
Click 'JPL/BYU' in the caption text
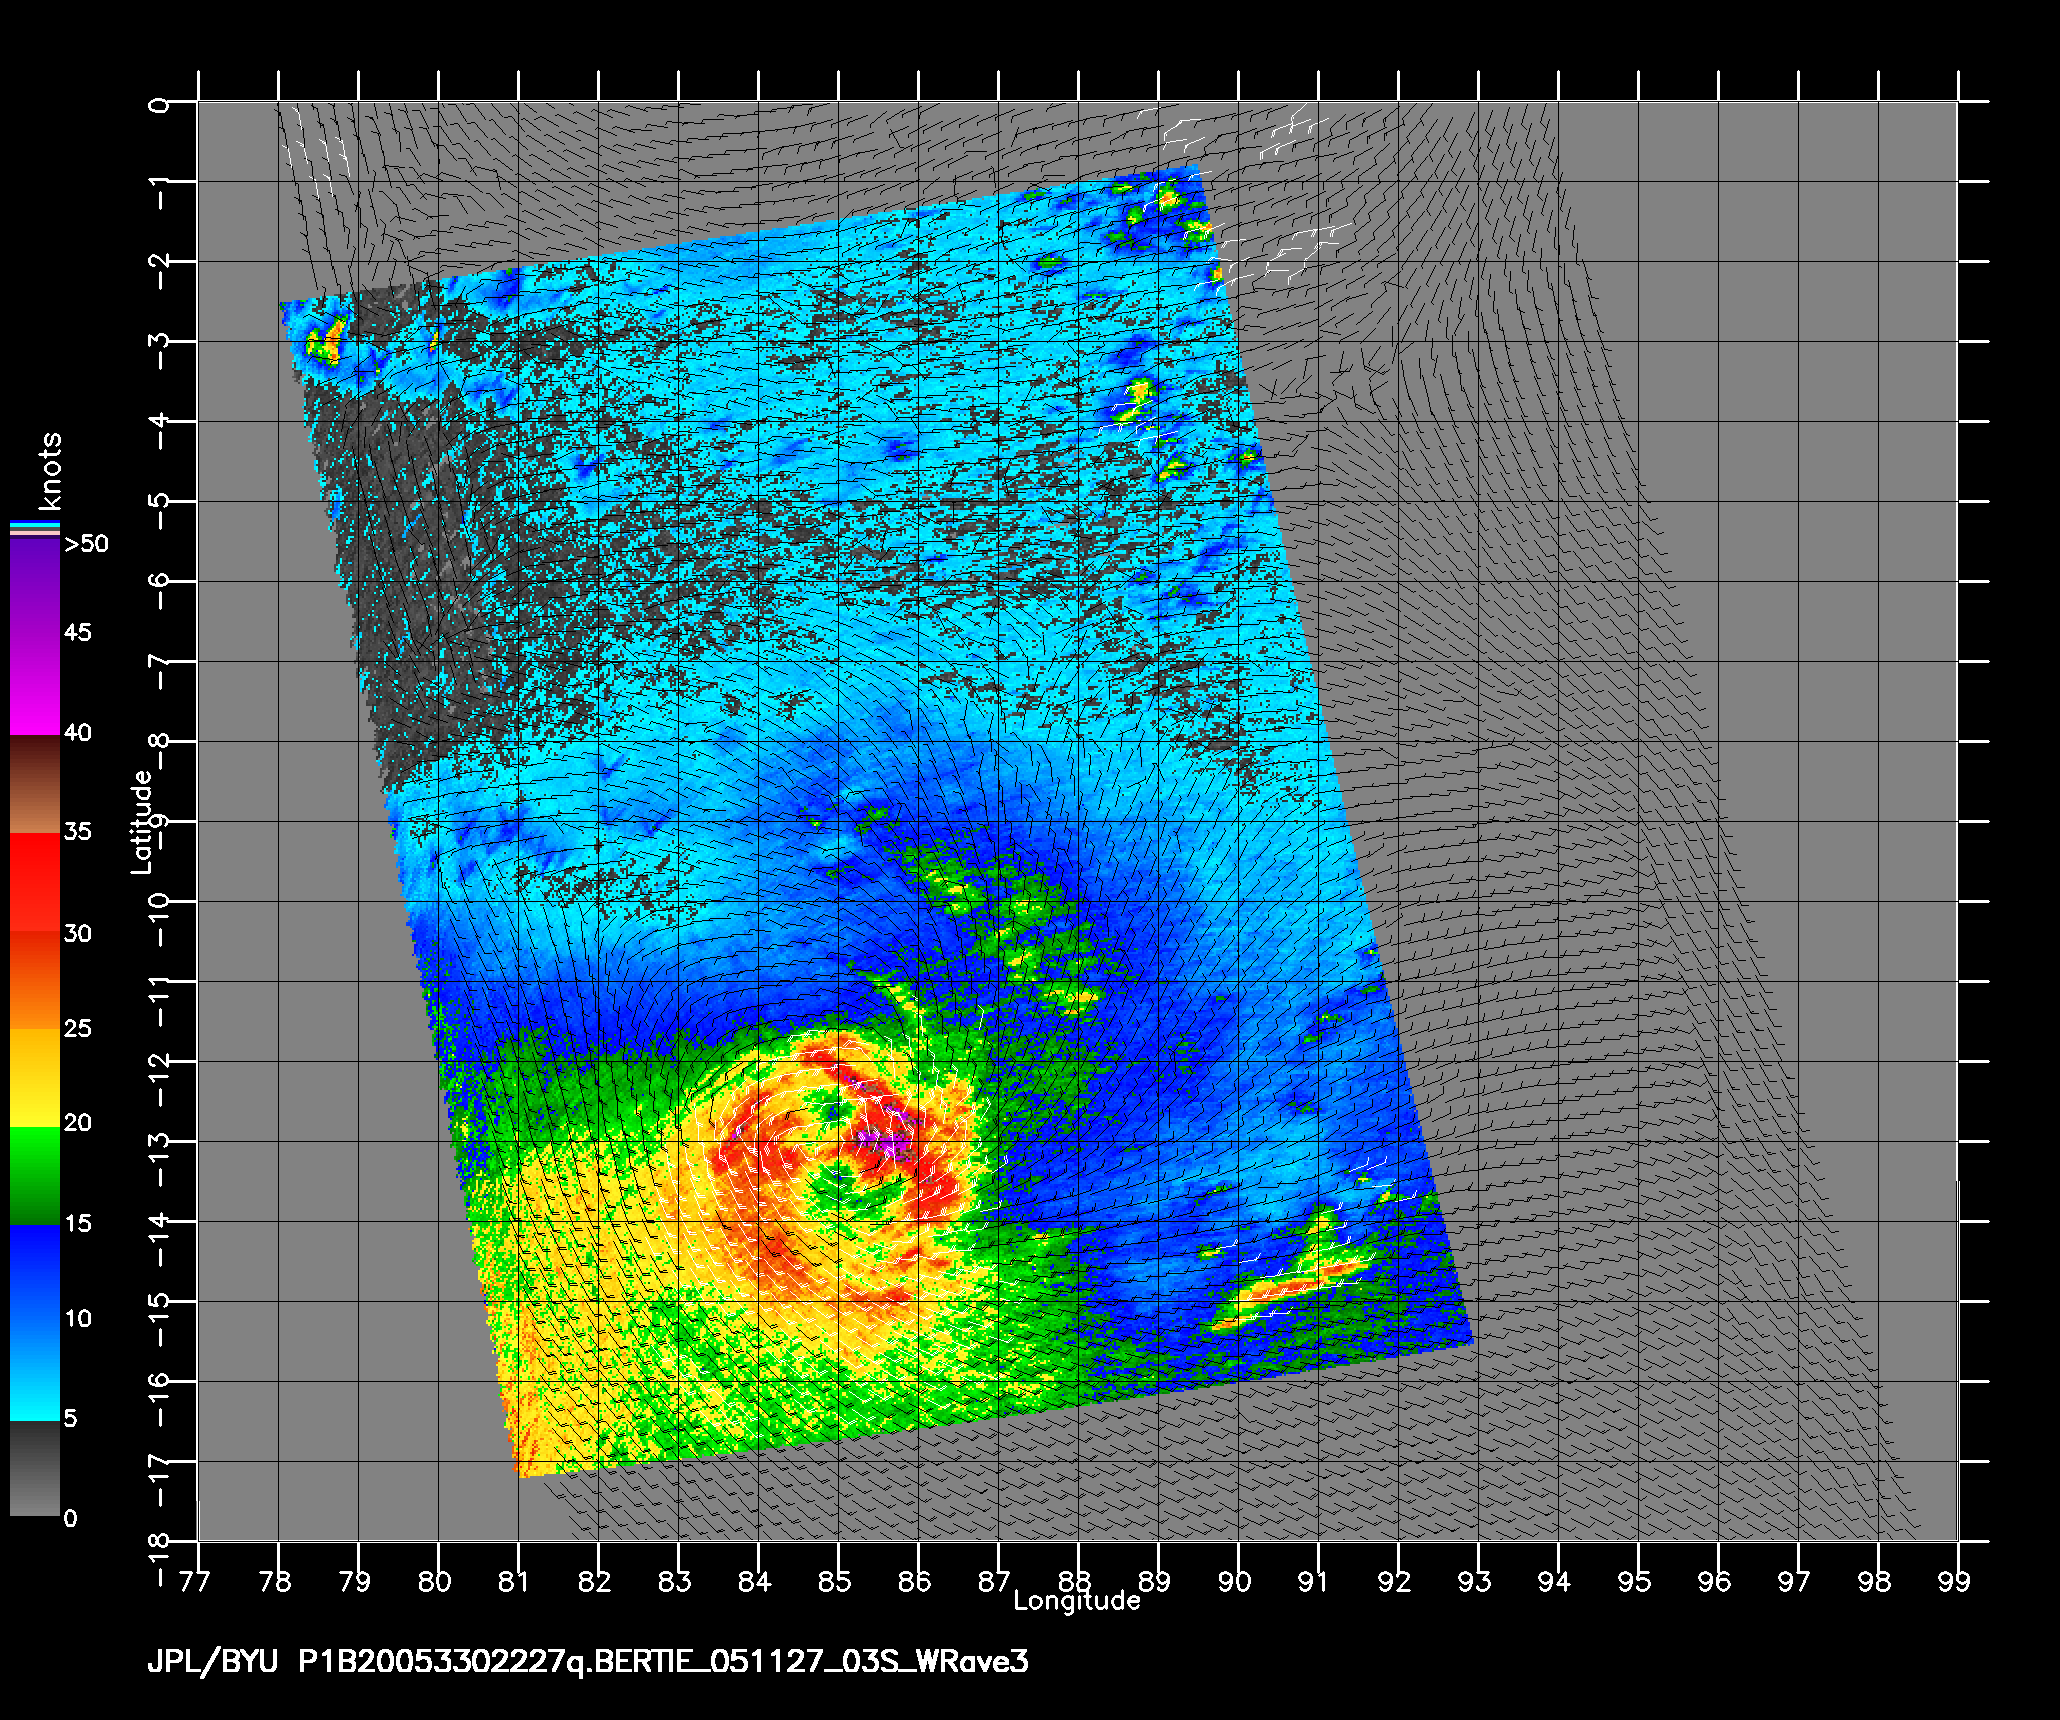click(212, 1661)
